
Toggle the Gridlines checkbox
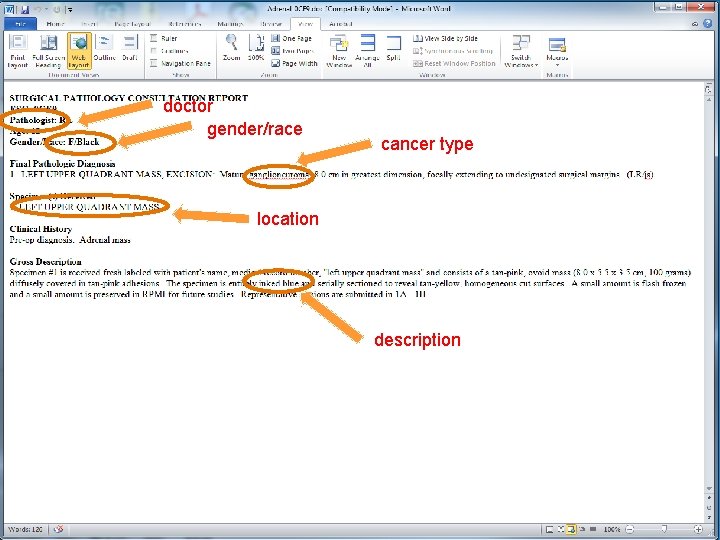(154, 51)
